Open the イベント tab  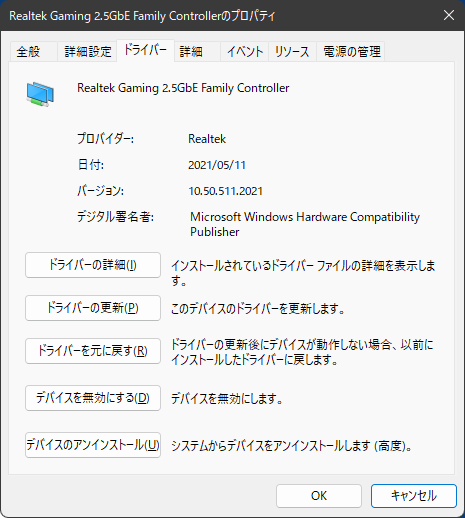245,52
